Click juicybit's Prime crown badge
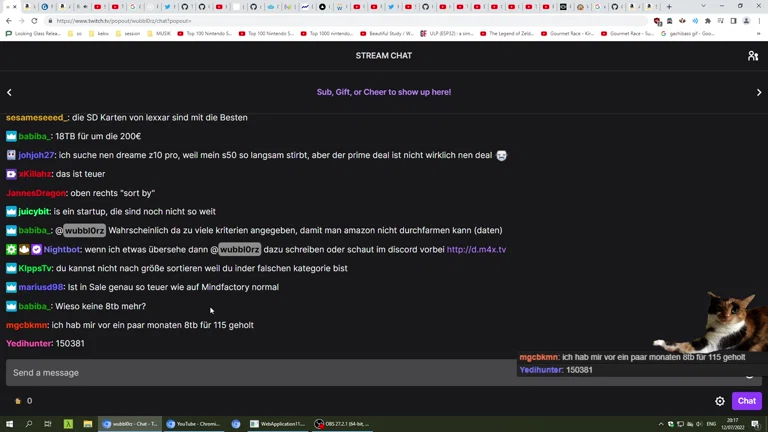Viewport: 768px width, 432px height. pos(11,212)
